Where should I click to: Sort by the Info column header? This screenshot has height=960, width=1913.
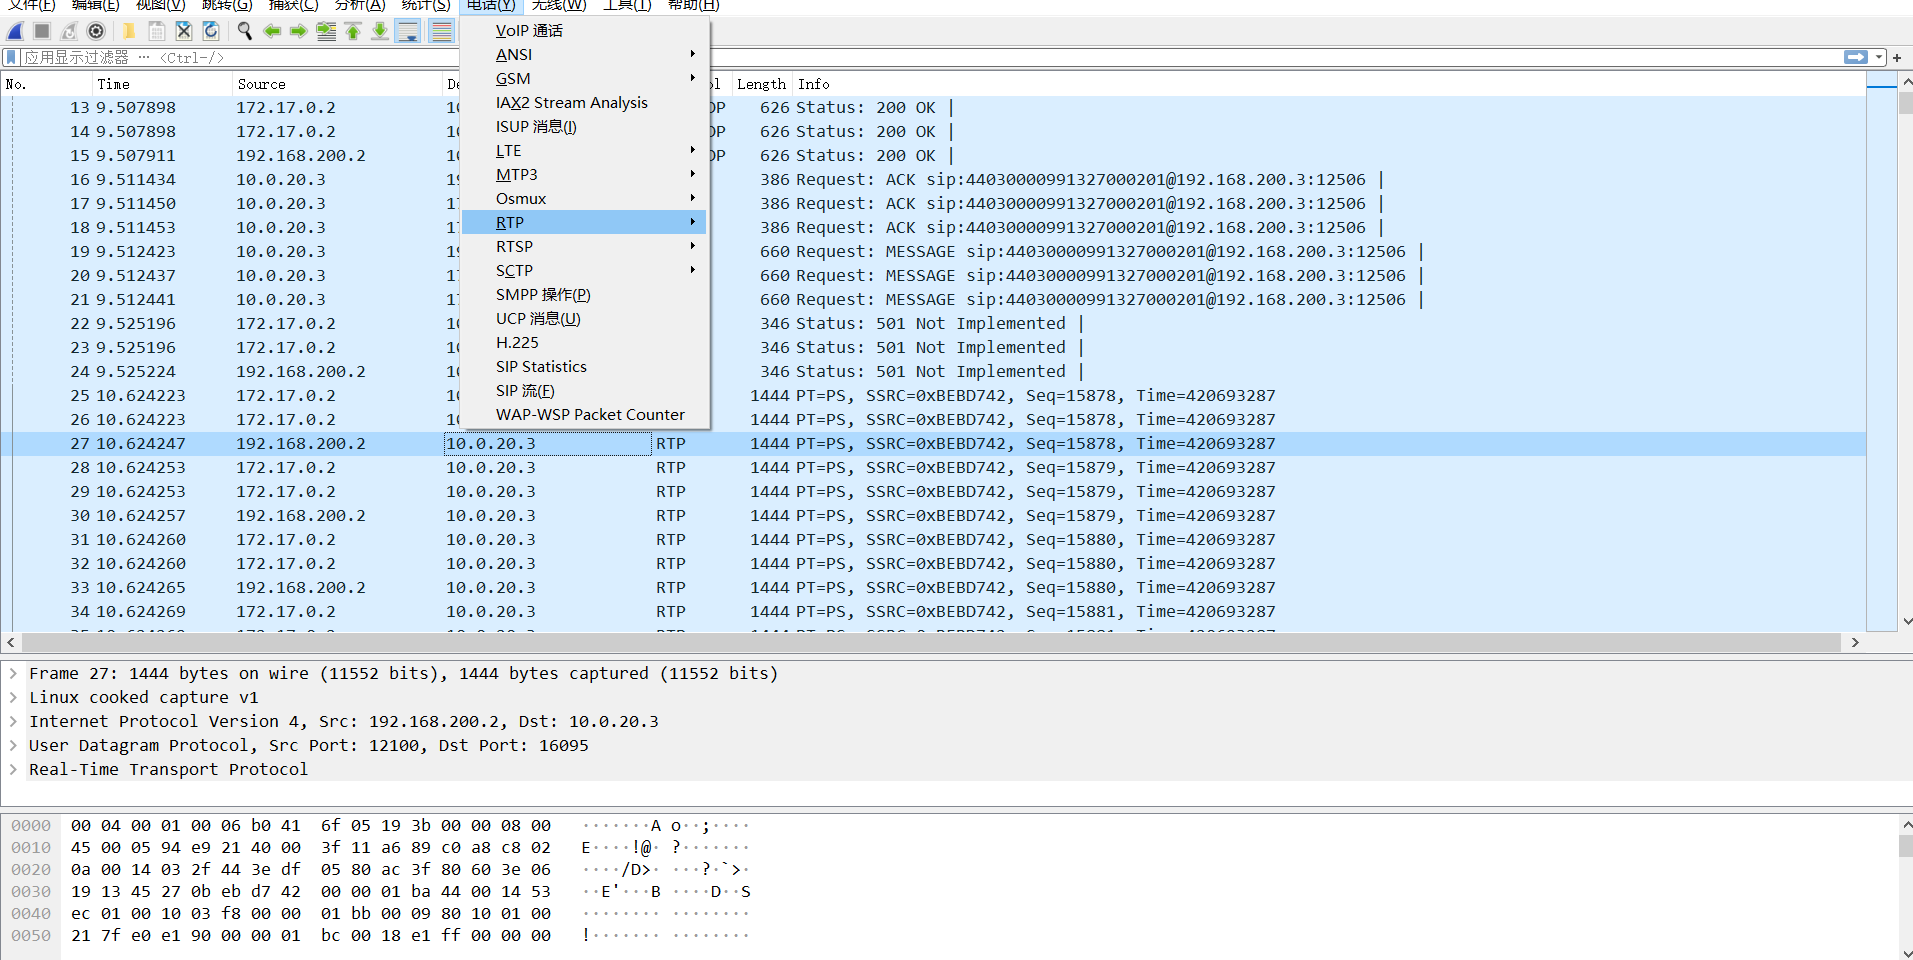pyautogui.click(x=1329, y=85)
